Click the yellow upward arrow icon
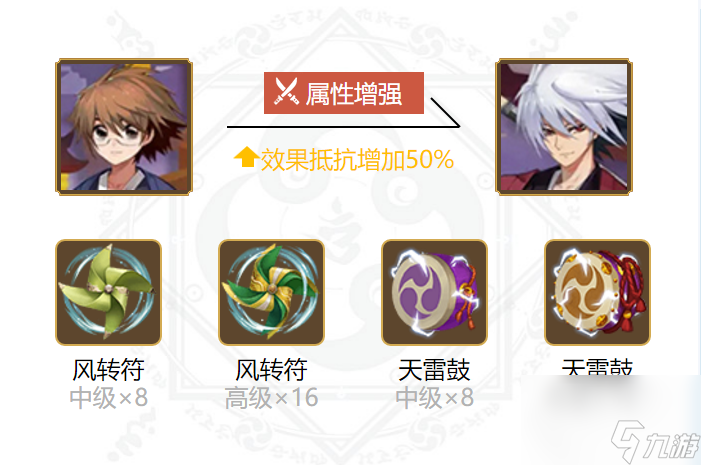This screenshot has height=465, width=701. [245, 157]
